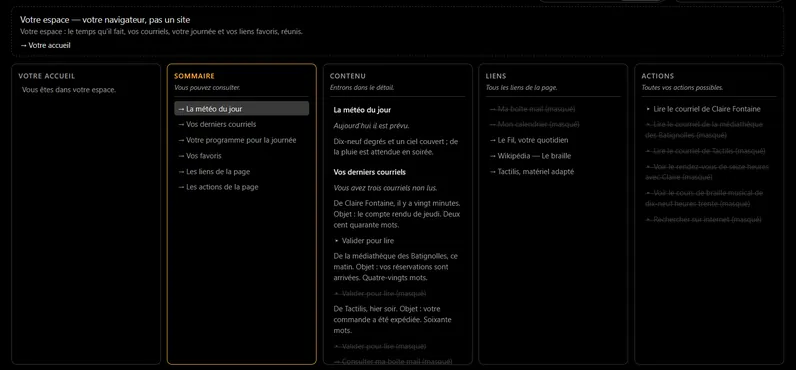The width and height of the screenshot is (796, 370).
Task: Open the 'Tactilis, matériel adapté' link
Action: [532, 172]
